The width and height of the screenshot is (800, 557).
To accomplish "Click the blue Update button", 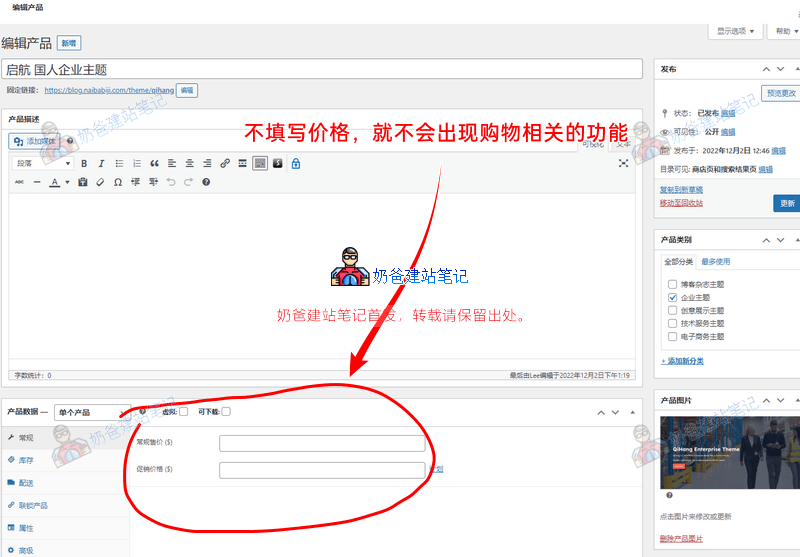I will (x=787, y=204).
